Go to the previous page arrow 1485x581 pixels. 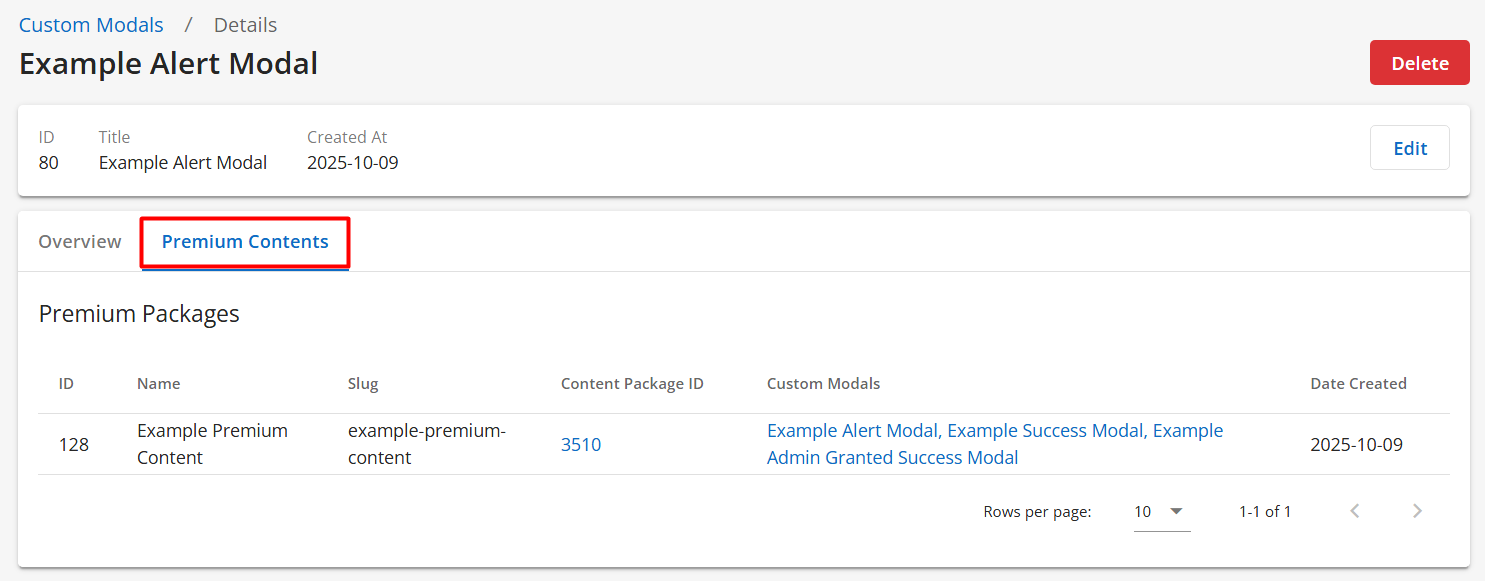pyautogui.click(x=1355, y=511)
